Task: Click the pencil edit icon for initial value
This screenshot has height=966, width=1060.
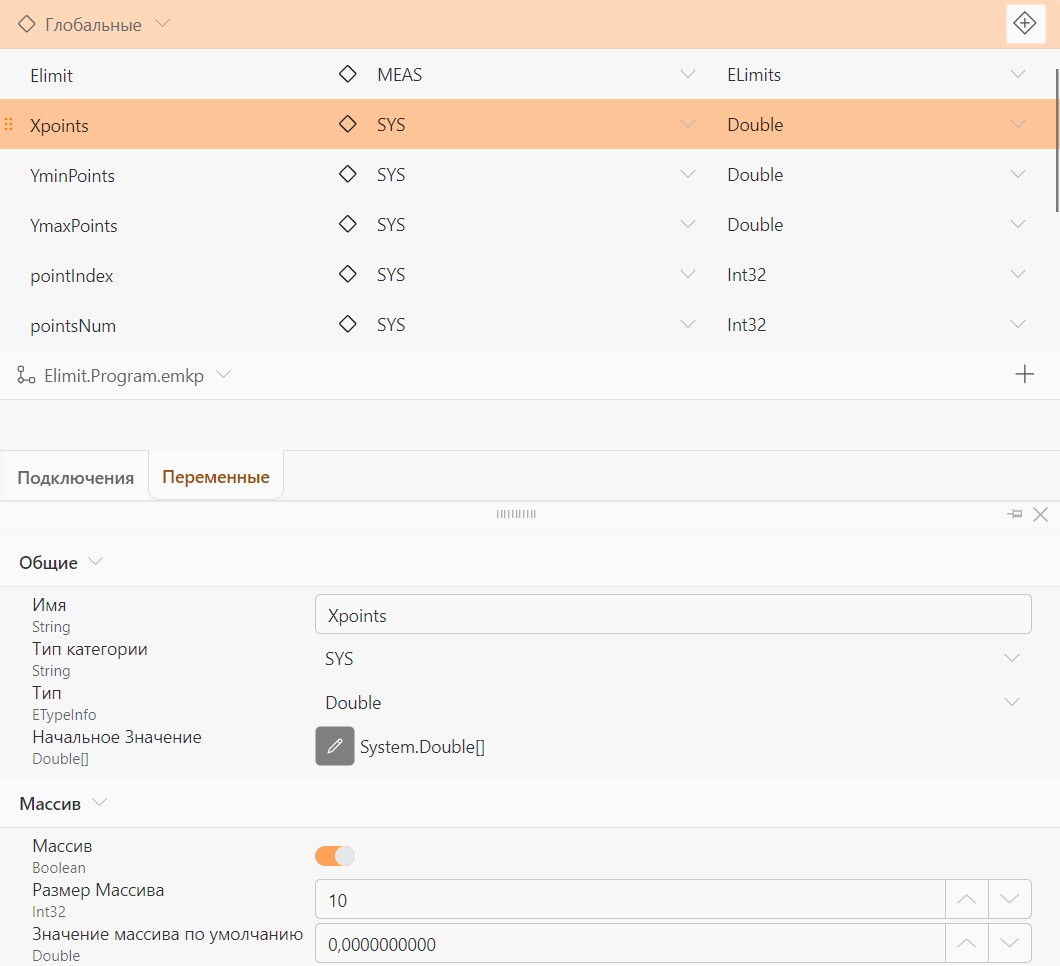Action: point(335,746)
